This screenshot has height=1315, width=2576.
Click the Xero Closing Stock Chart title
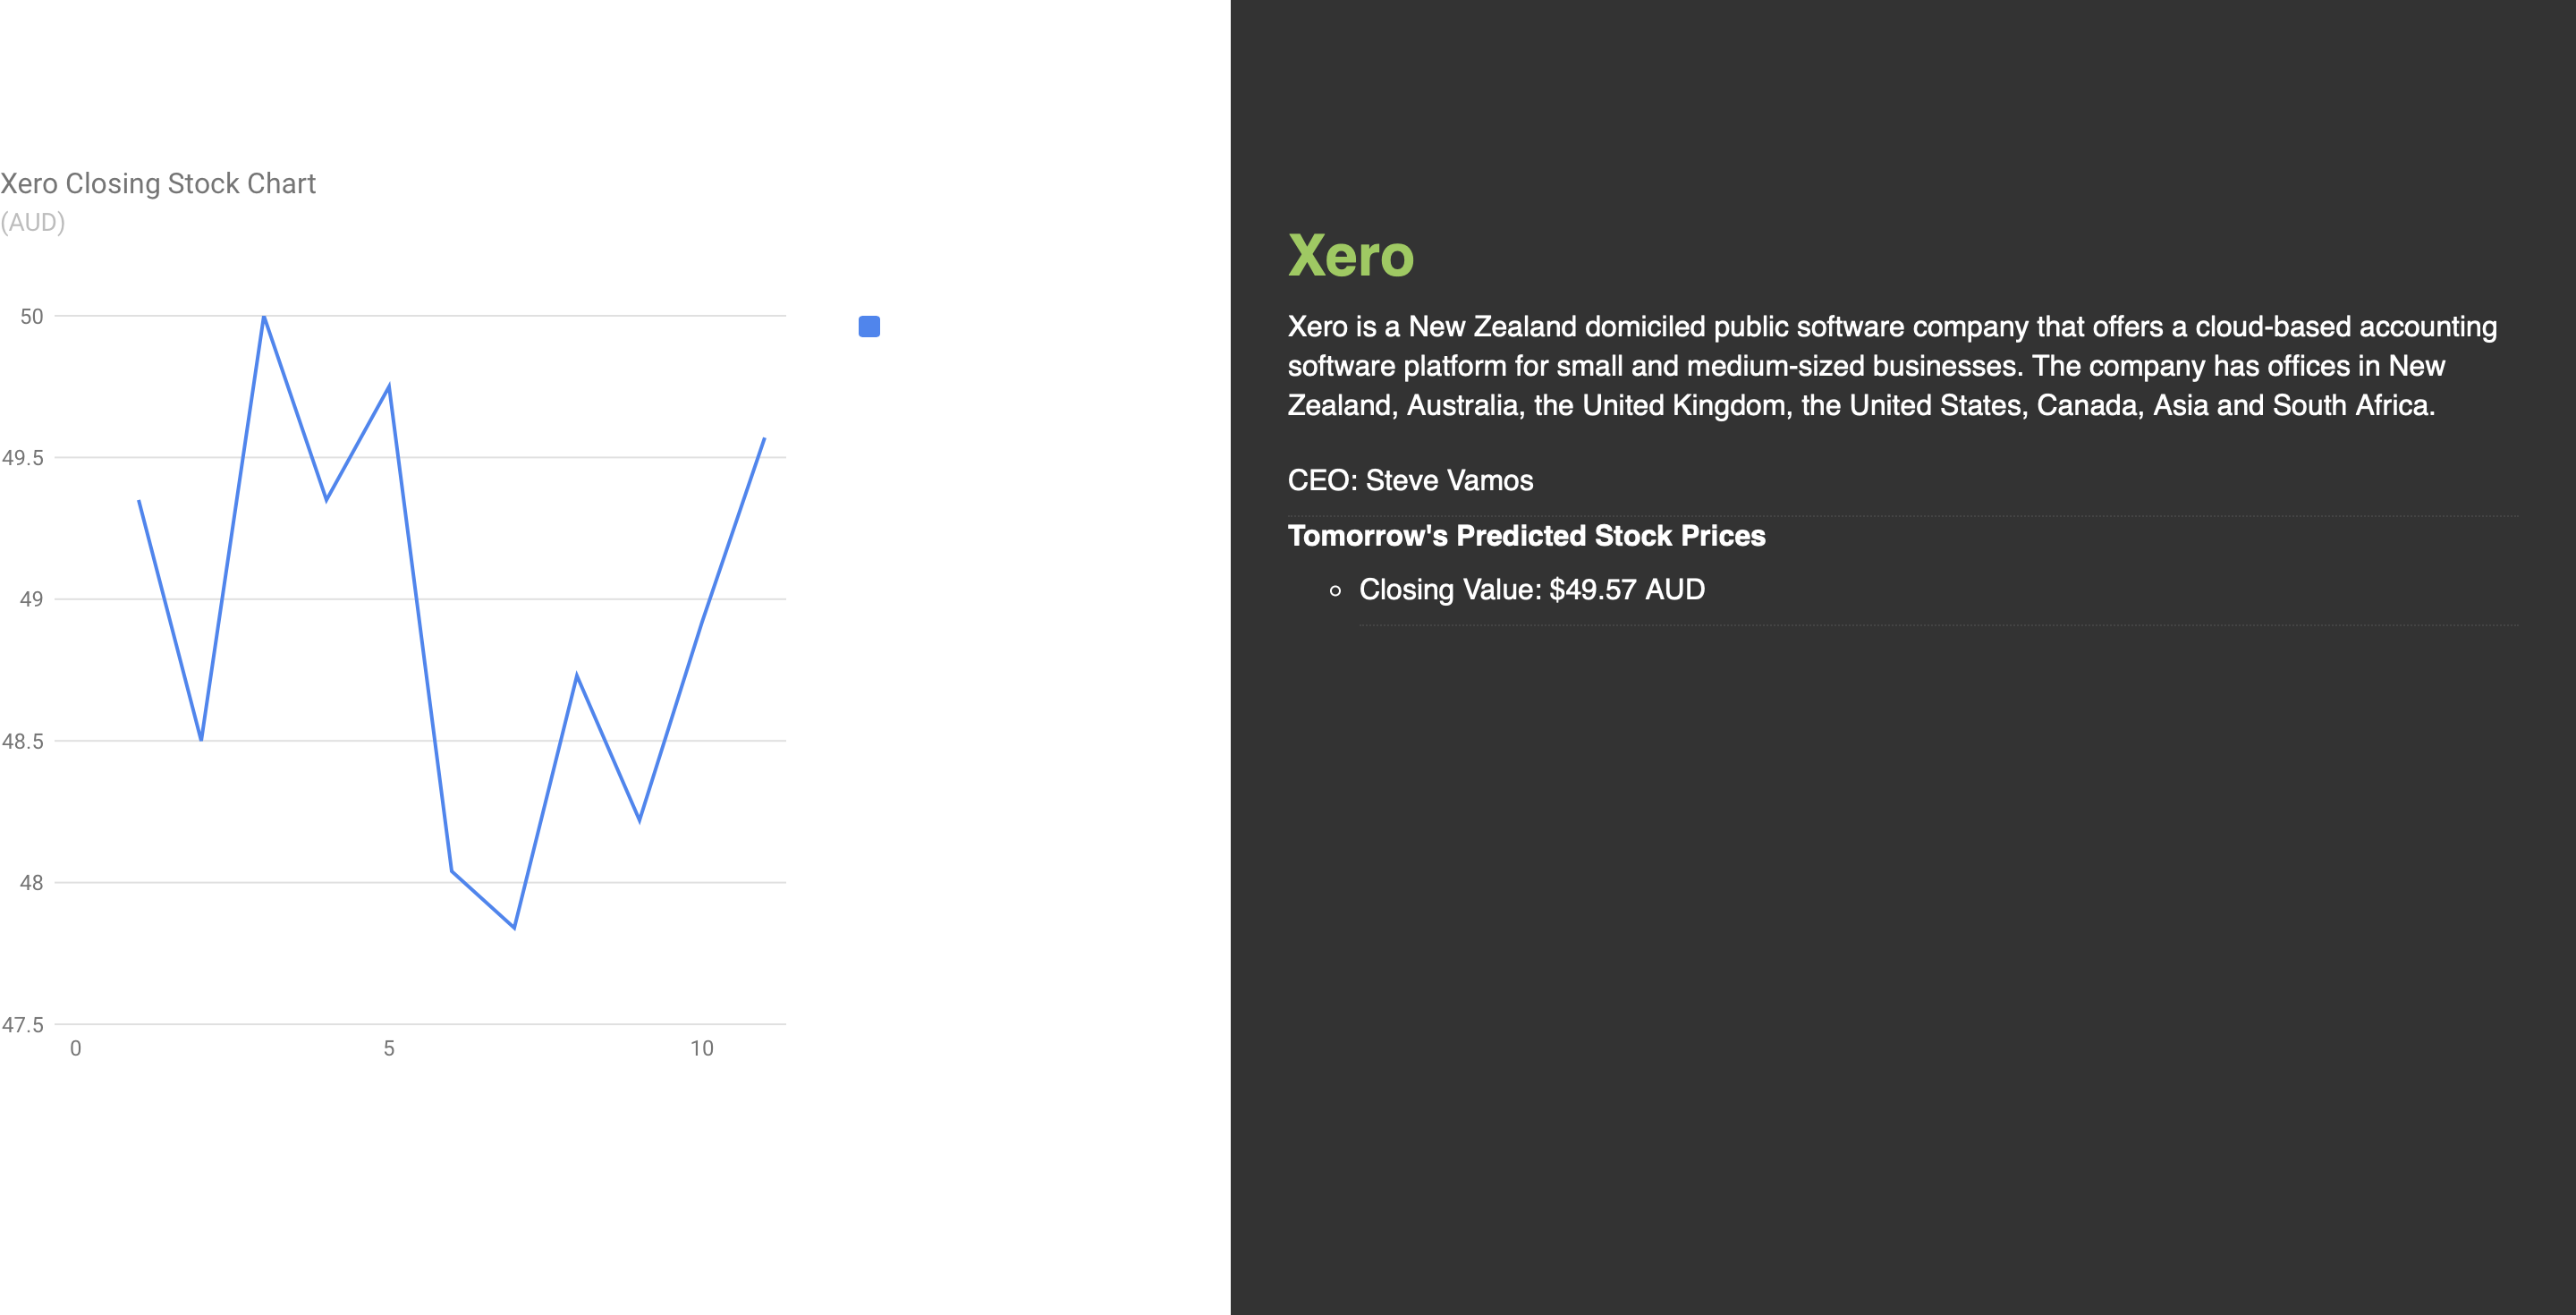click(158, 184)
